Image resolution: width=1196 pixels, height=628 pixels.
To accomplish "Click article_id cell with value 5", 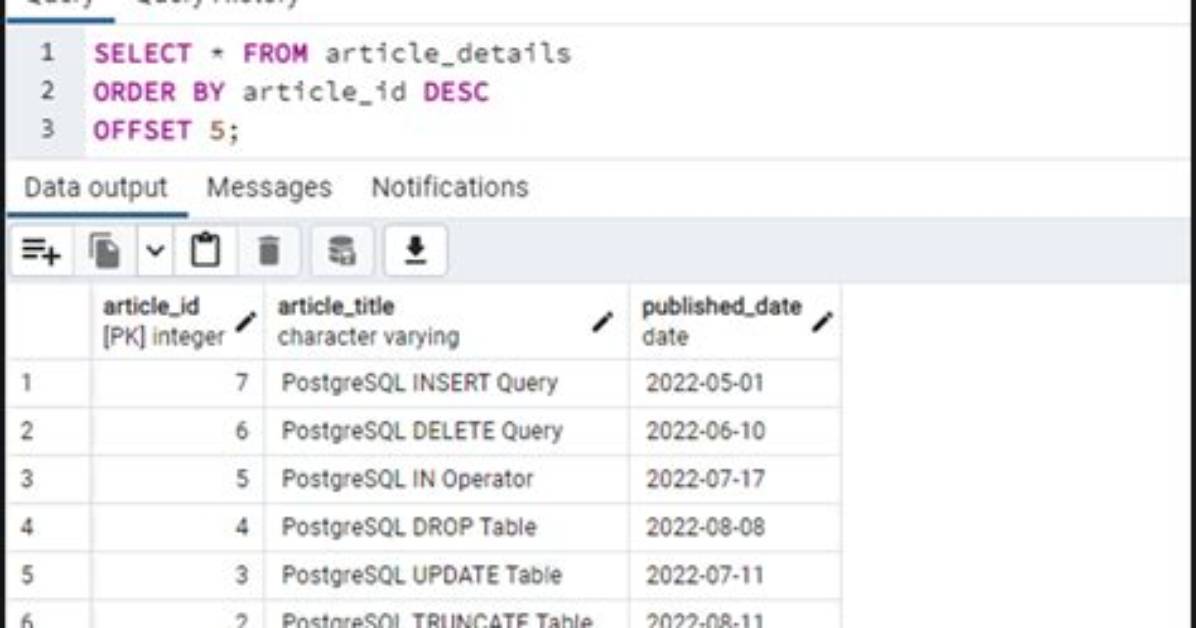I will coord(177,478).
